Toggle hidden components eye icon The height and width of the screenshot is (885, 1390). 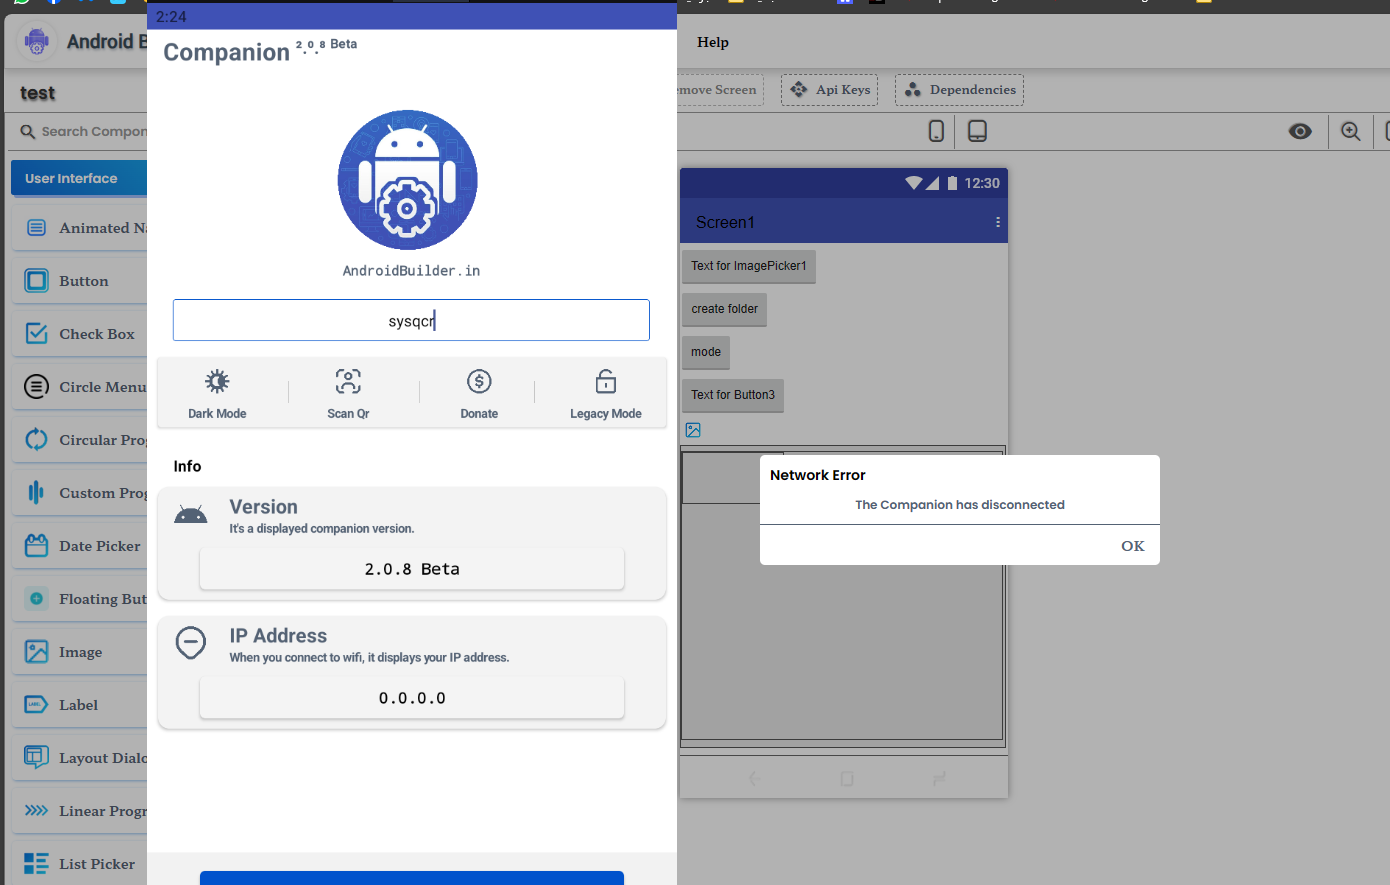click(x=1300, y=131)
